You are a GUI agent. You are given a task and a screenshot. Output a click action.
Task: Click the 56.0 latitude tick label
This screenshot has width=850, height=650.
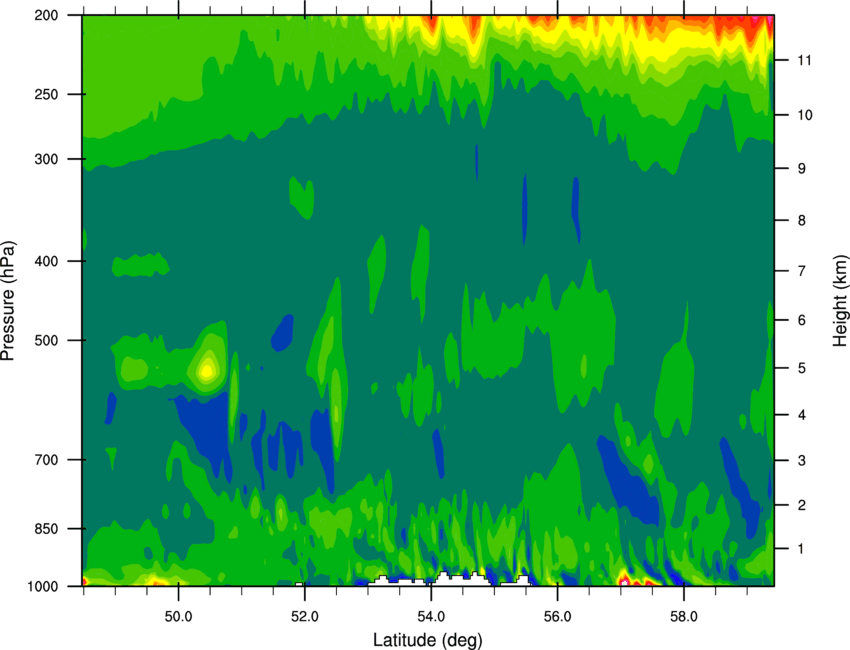(558, 617)
